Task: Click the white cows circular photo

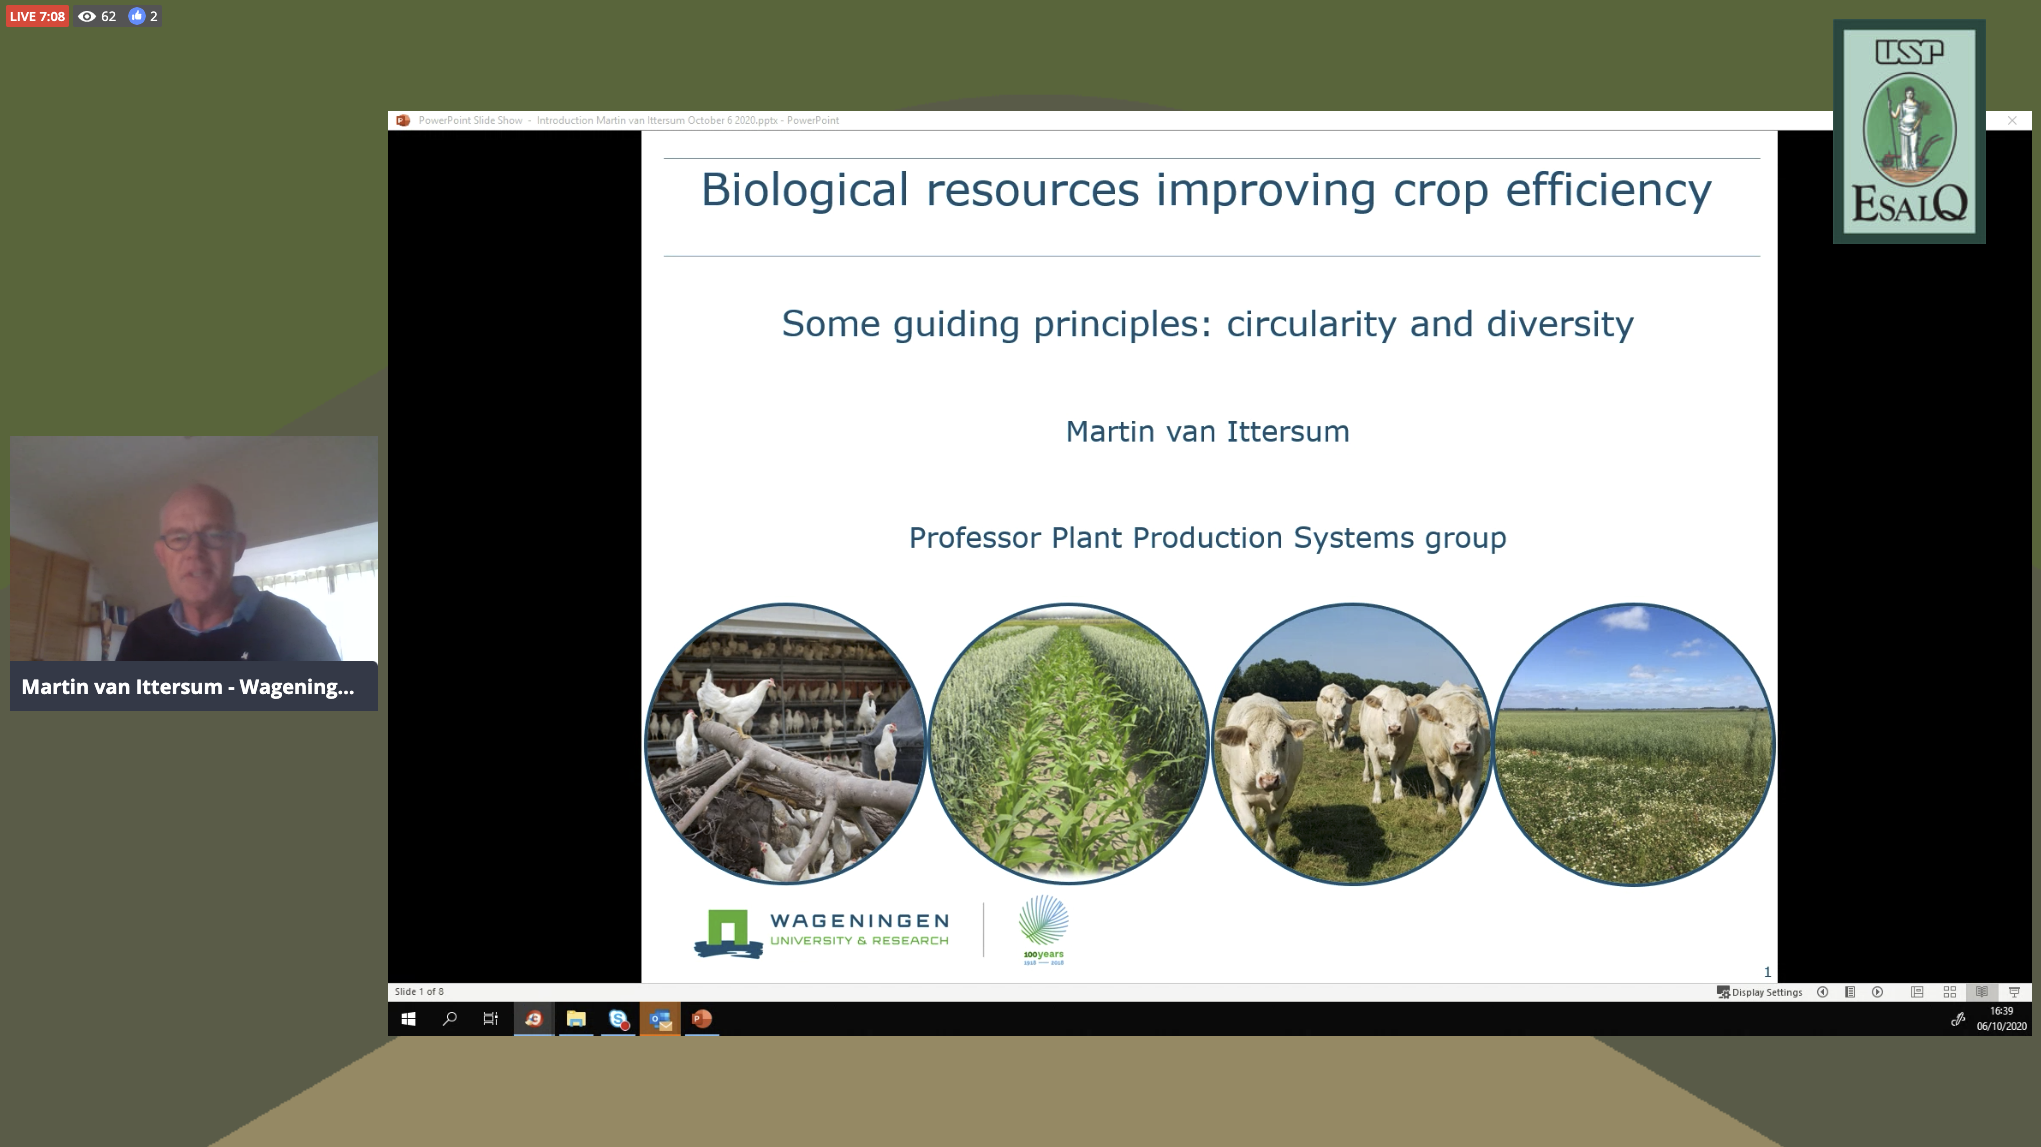Action: coord(1352,744)
